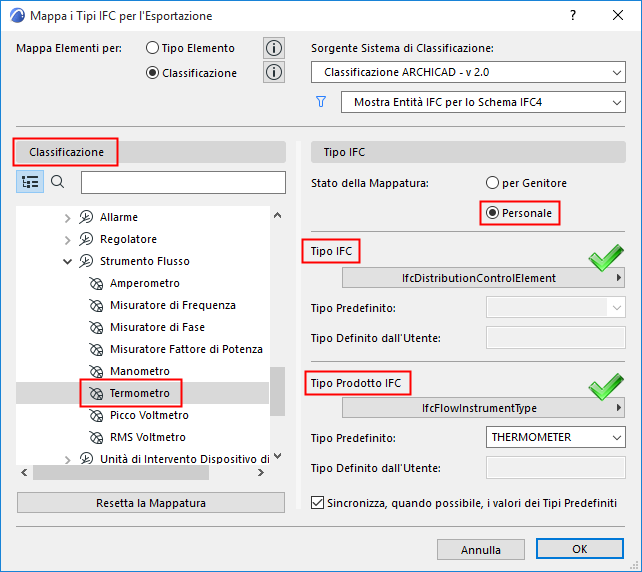Toggle the tree view list icon
The width and height of the screenshot is (642, 572).
pos(30,182)
